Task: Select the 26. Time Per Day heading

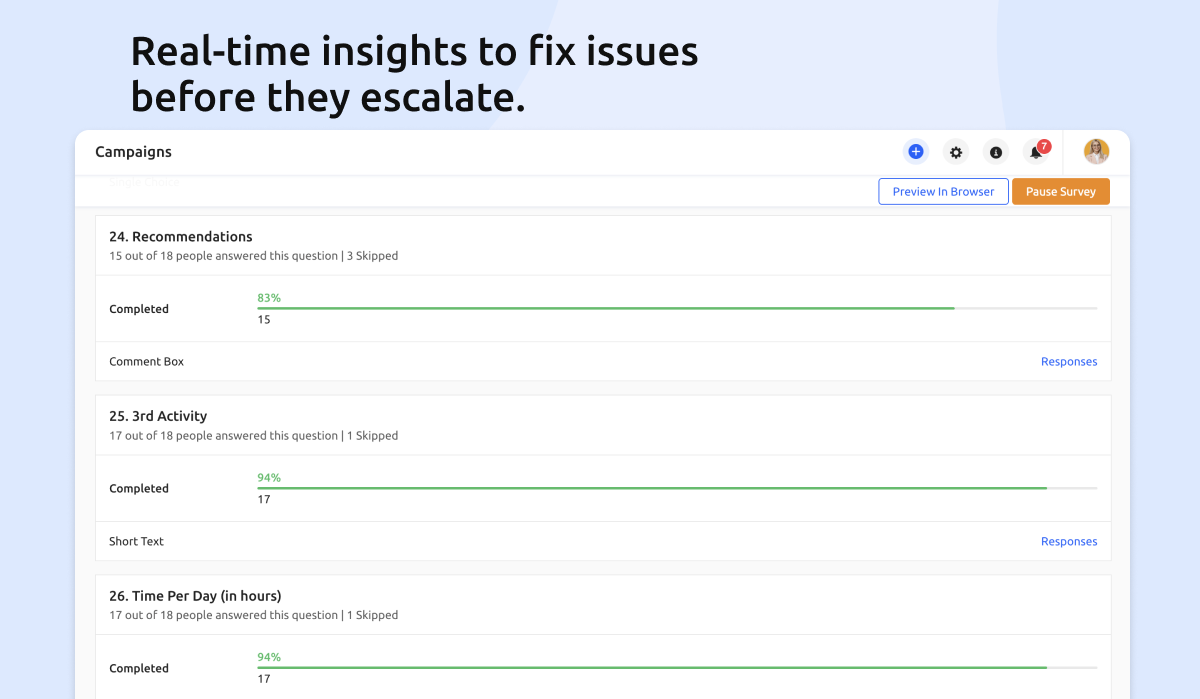Action: pyautogui.click(x=195, y=596)
